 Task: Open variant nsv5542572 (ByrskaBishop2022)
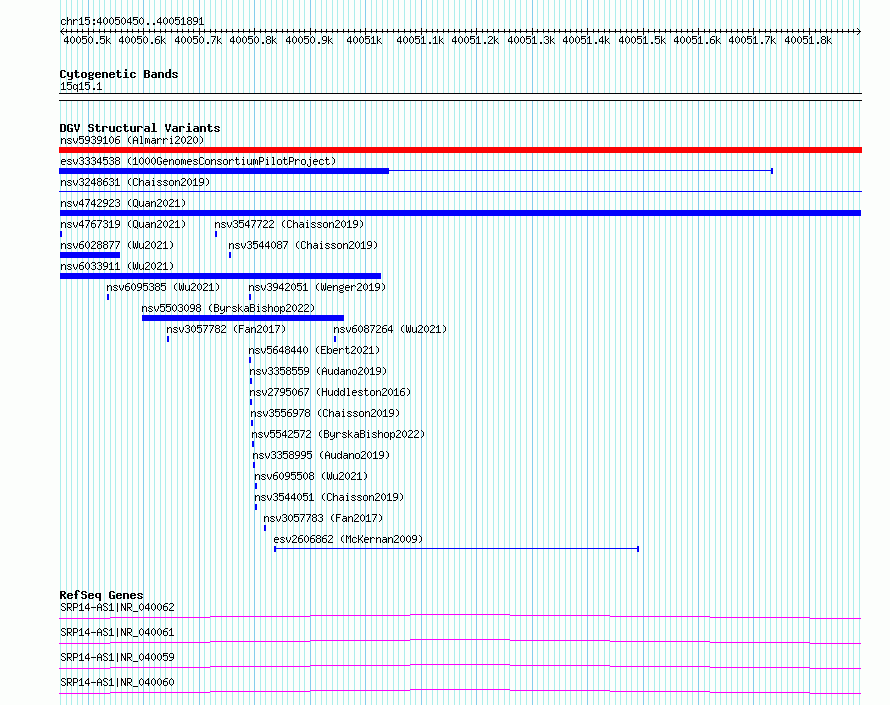(x=338, y=434)
